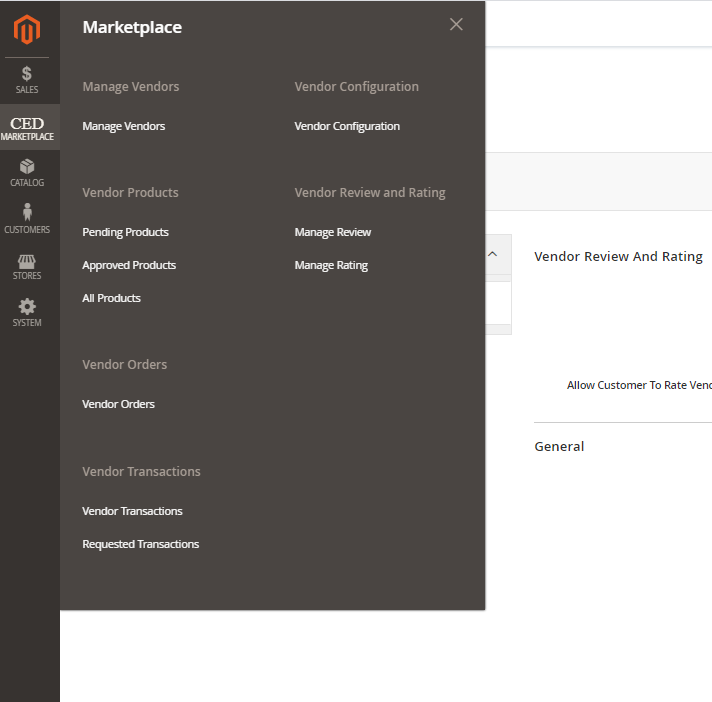Expand the General settings section
712x702 pixels.
click(x=559, y=447)
